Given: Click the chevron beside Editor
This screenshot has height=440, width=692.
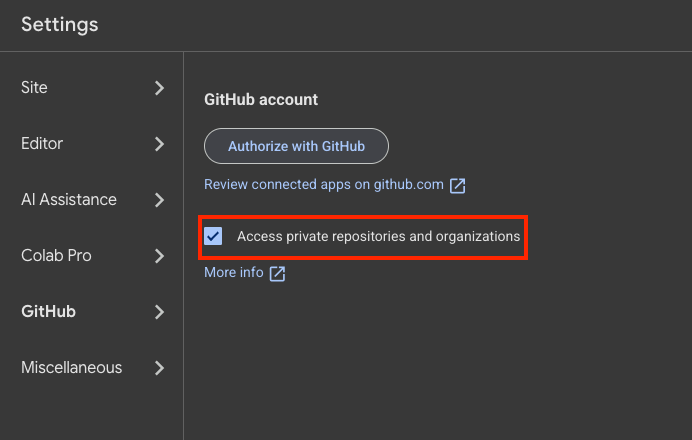Looking at the screenshot, I should point(159,144).
